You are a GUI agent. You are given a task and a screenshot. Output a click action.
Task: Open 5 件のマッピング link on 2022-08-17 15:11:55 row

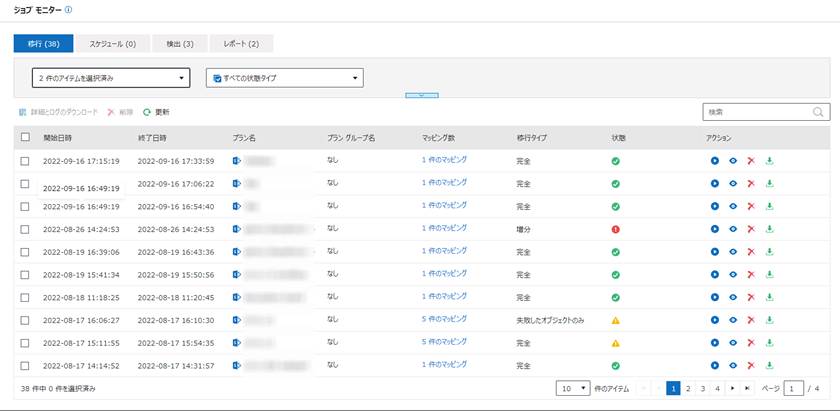pos(444,342)
